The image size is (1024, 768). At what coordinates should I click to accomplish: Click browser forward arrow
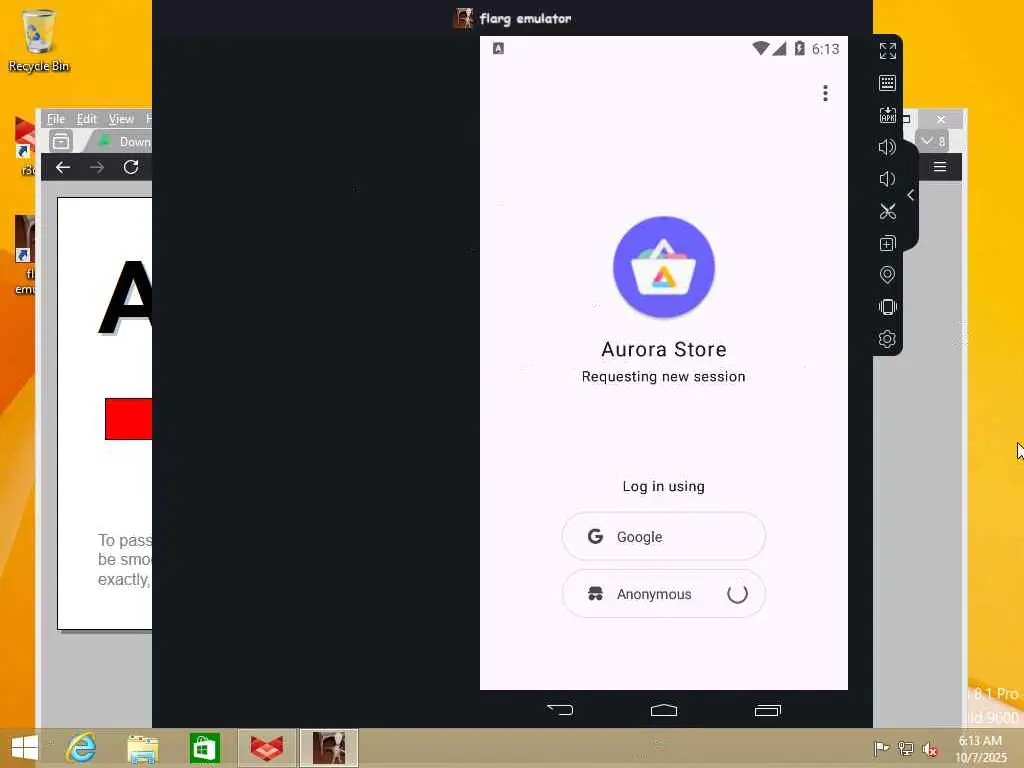point(97,167)
